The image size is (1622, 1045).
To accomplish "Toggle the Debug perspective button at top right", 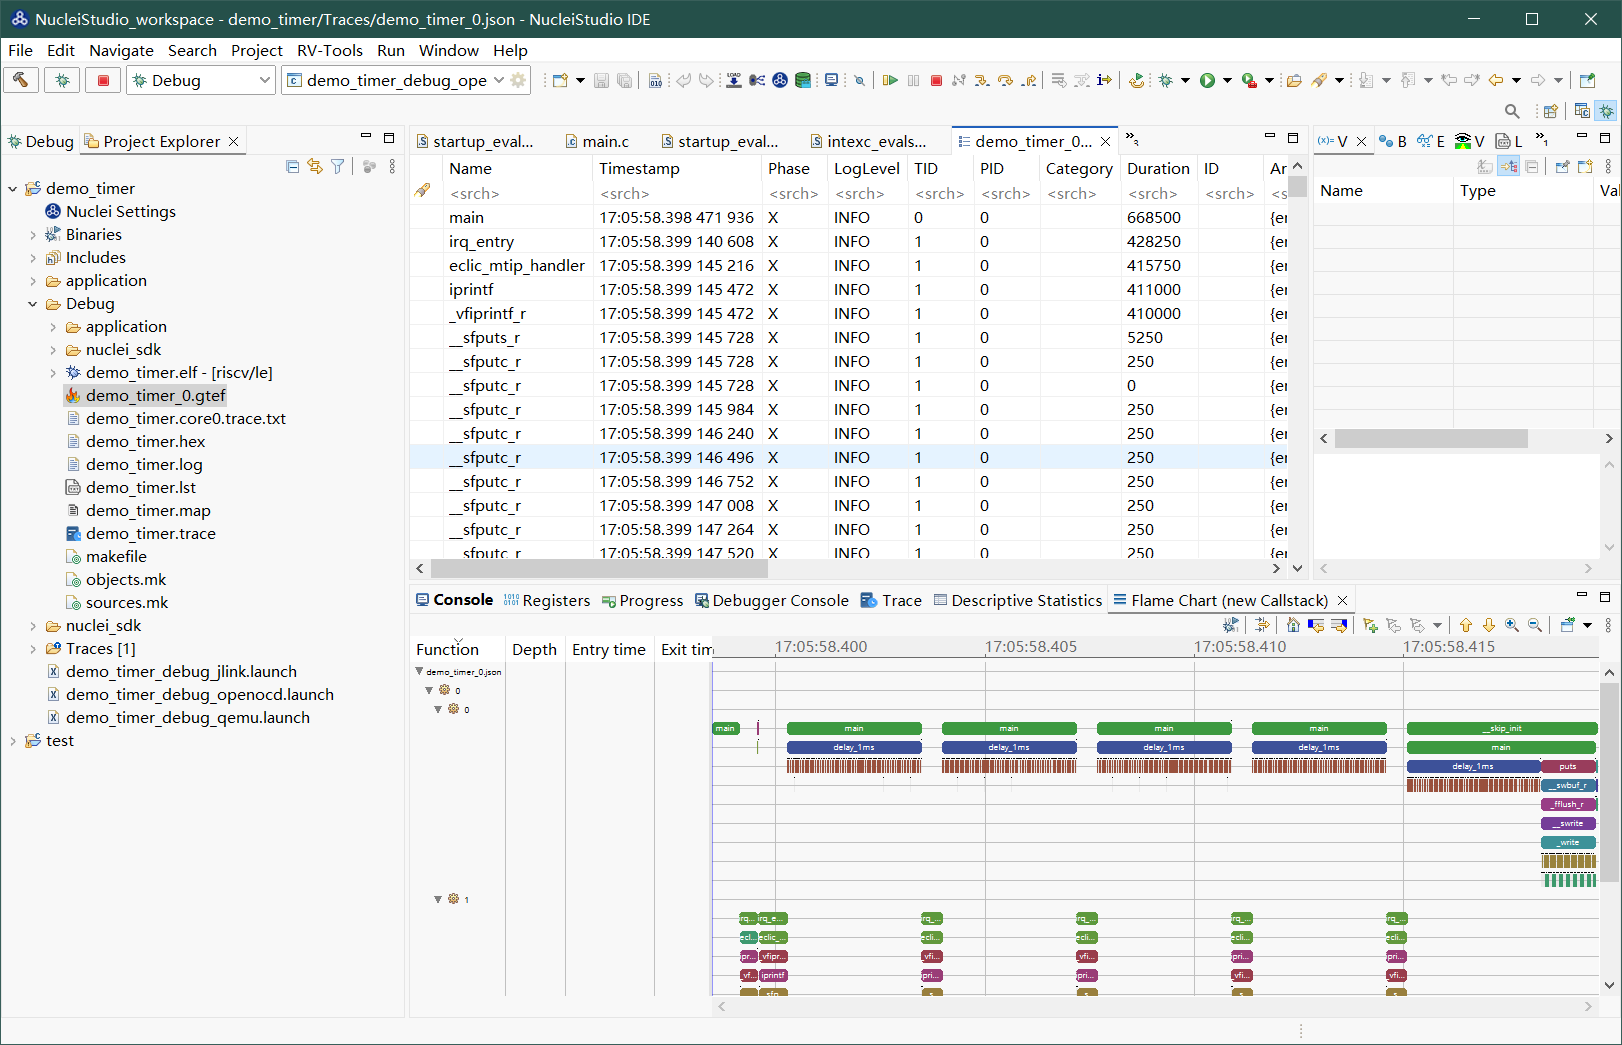I will (x=1606, y=111).
